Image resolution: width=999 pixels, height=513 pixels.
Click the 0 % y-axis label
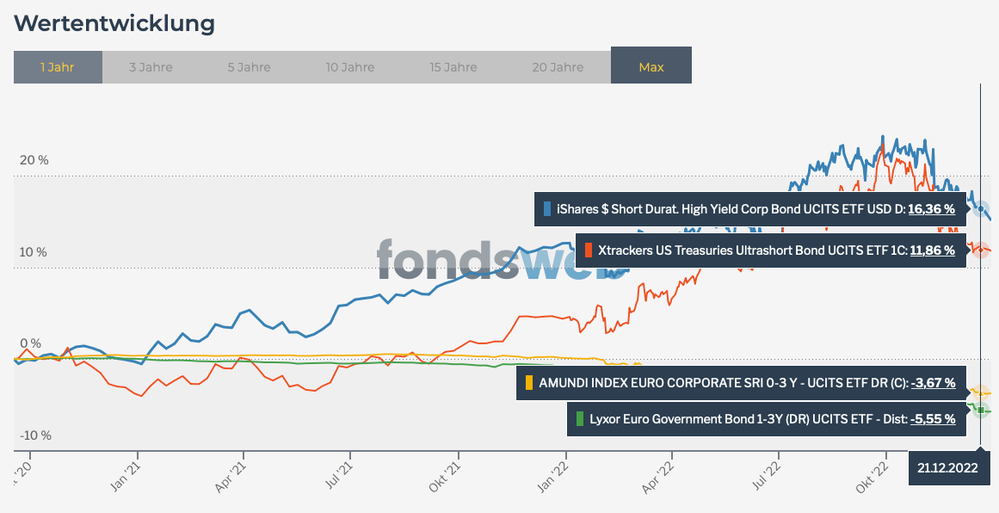point(31,343)
